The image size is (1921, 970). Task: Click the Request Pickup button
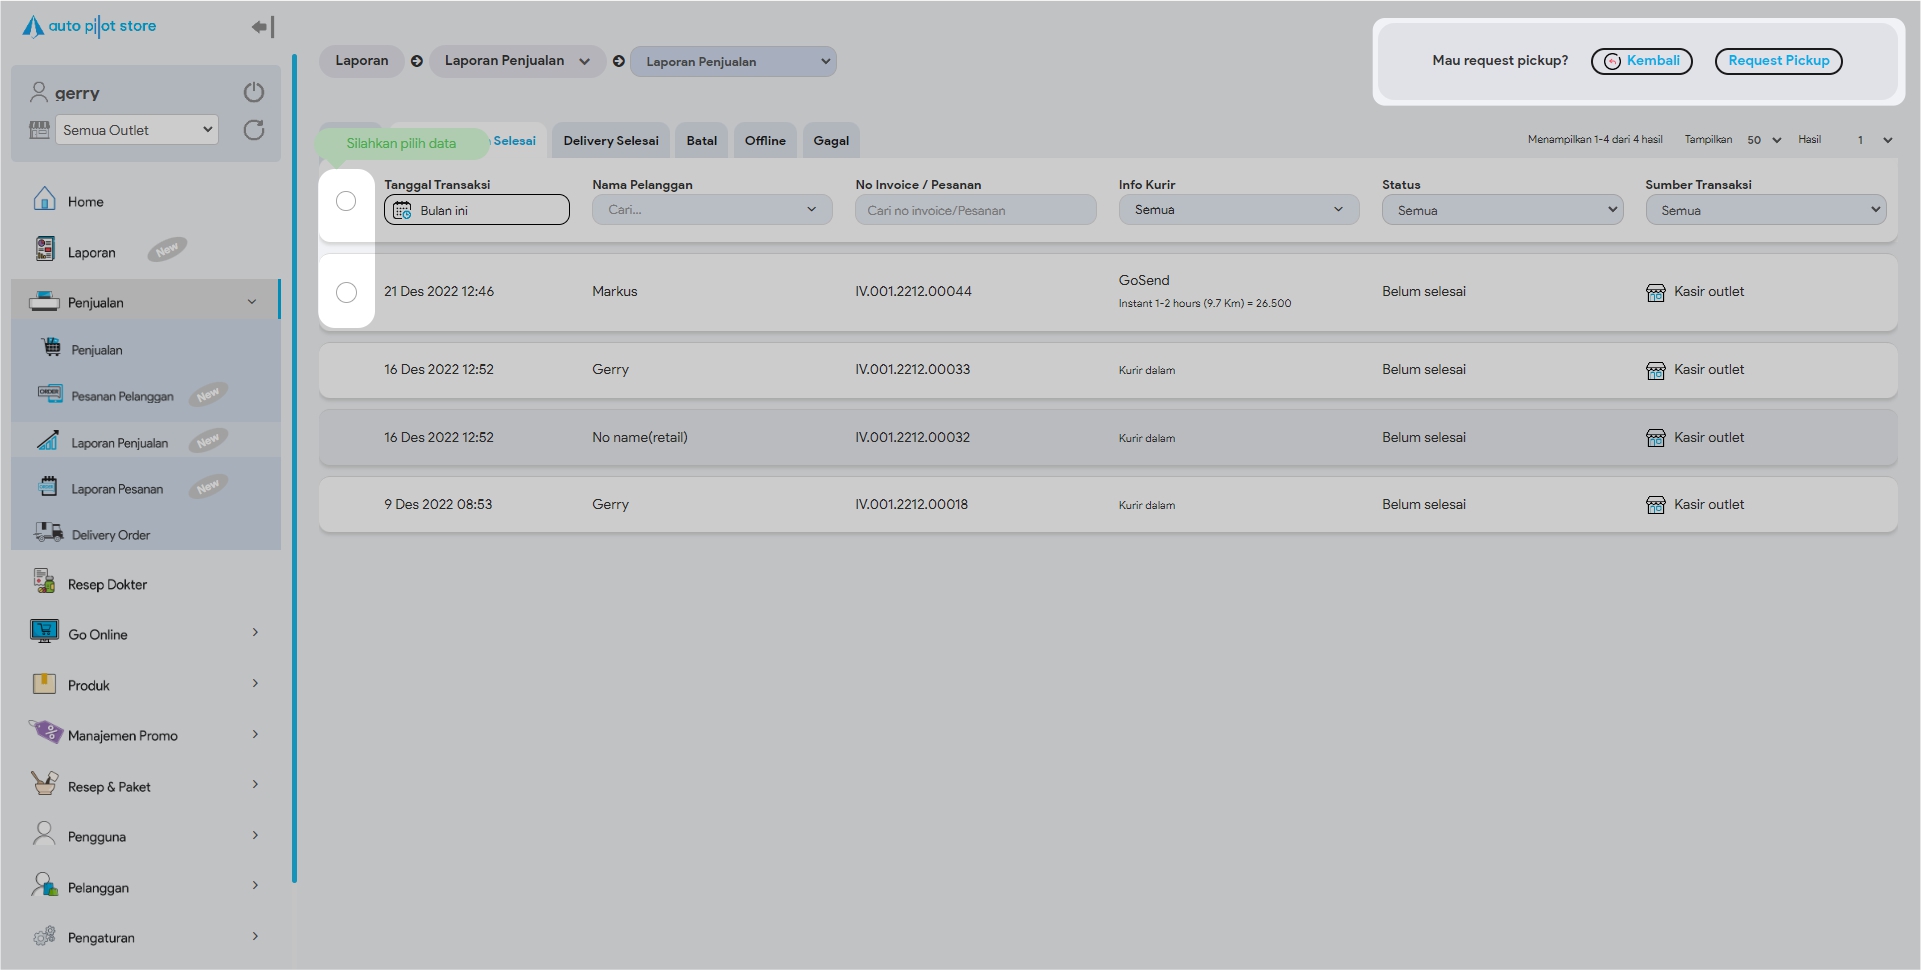(1778, 61)
